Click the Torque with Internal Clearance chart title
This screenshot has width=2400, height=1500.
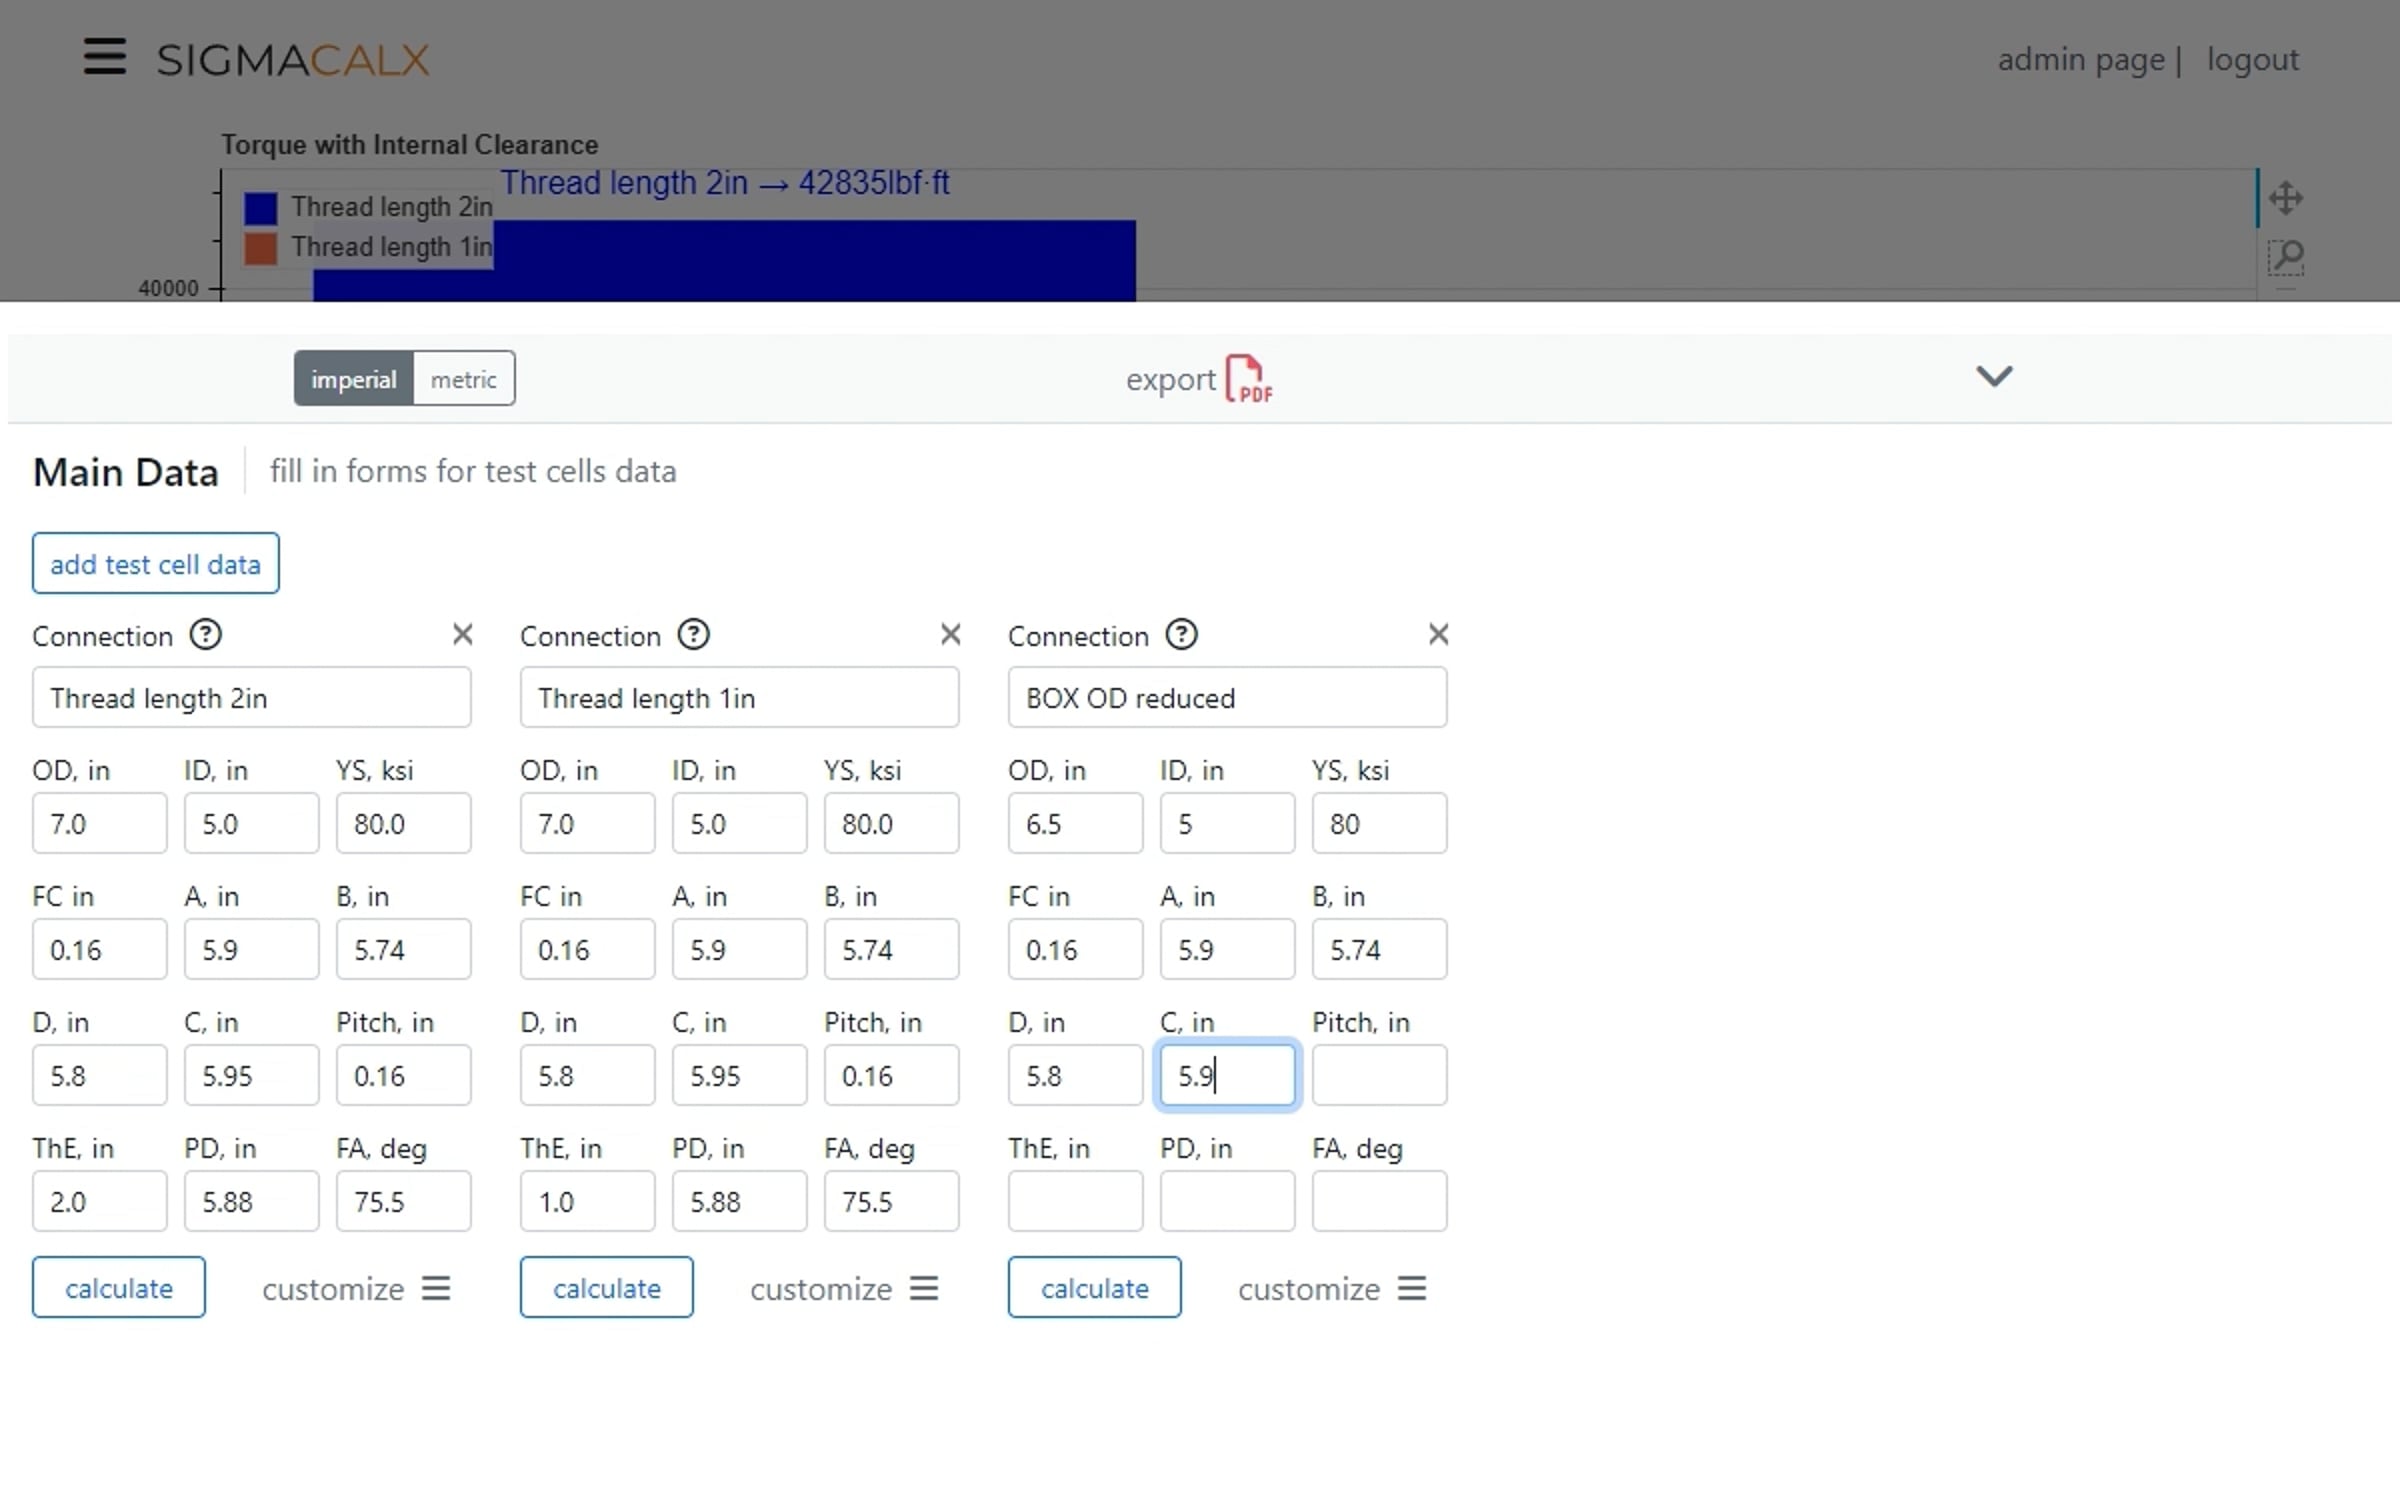[409, 145]
